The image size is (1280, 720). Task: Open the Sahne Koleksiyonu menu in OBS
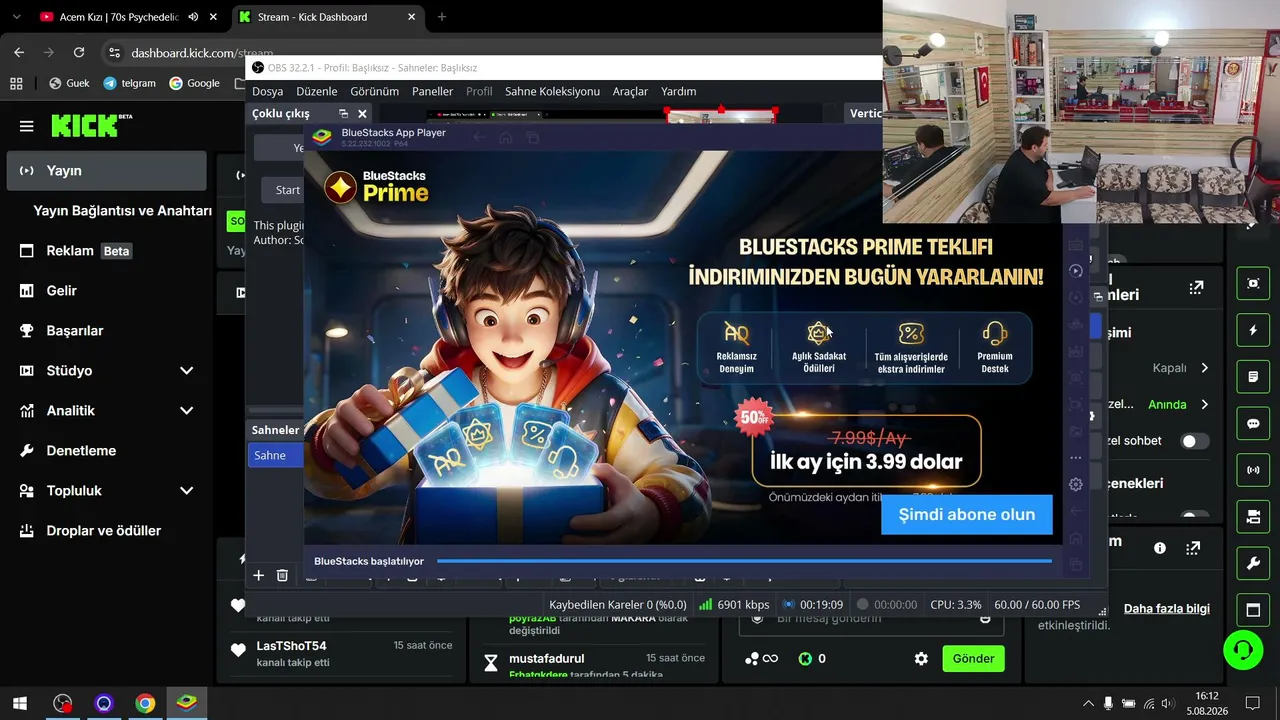[552, 91]
